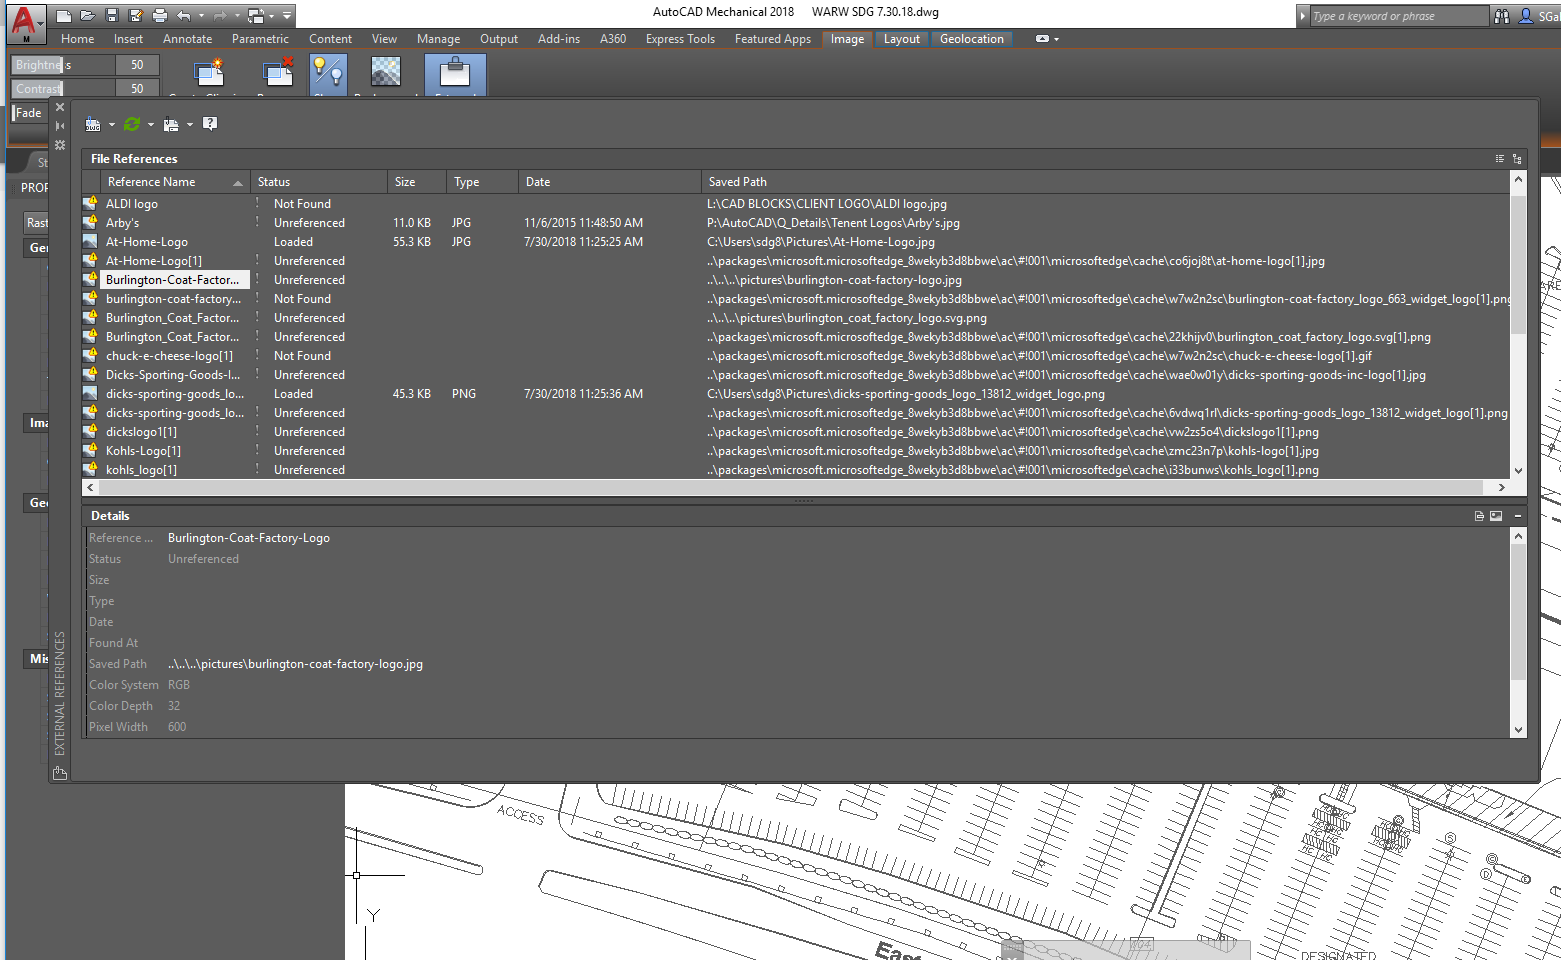Click the Remove Clipping icon with red X
Image resolution: width=1561 pixels, height=960 pixels.
coord(277,73)
